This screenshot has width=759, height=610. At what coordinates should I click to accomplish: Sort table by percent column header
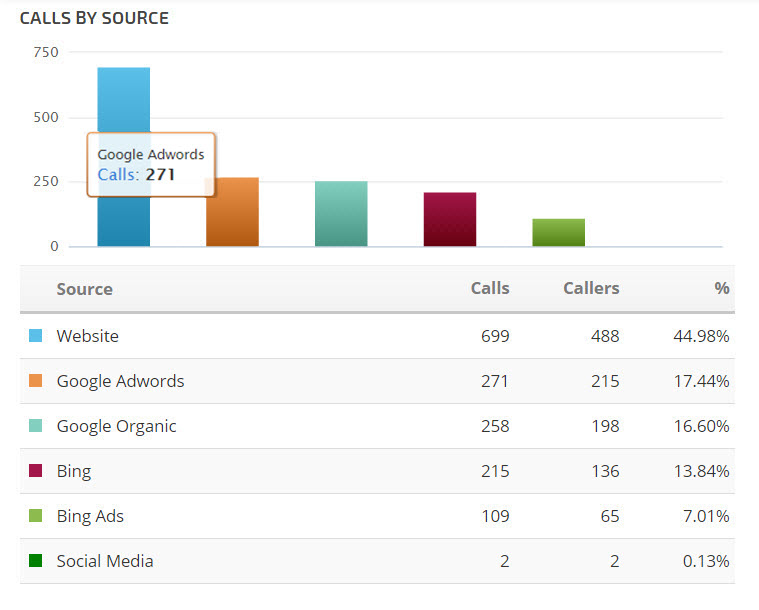pyautogui.click(x=722, y=289)
